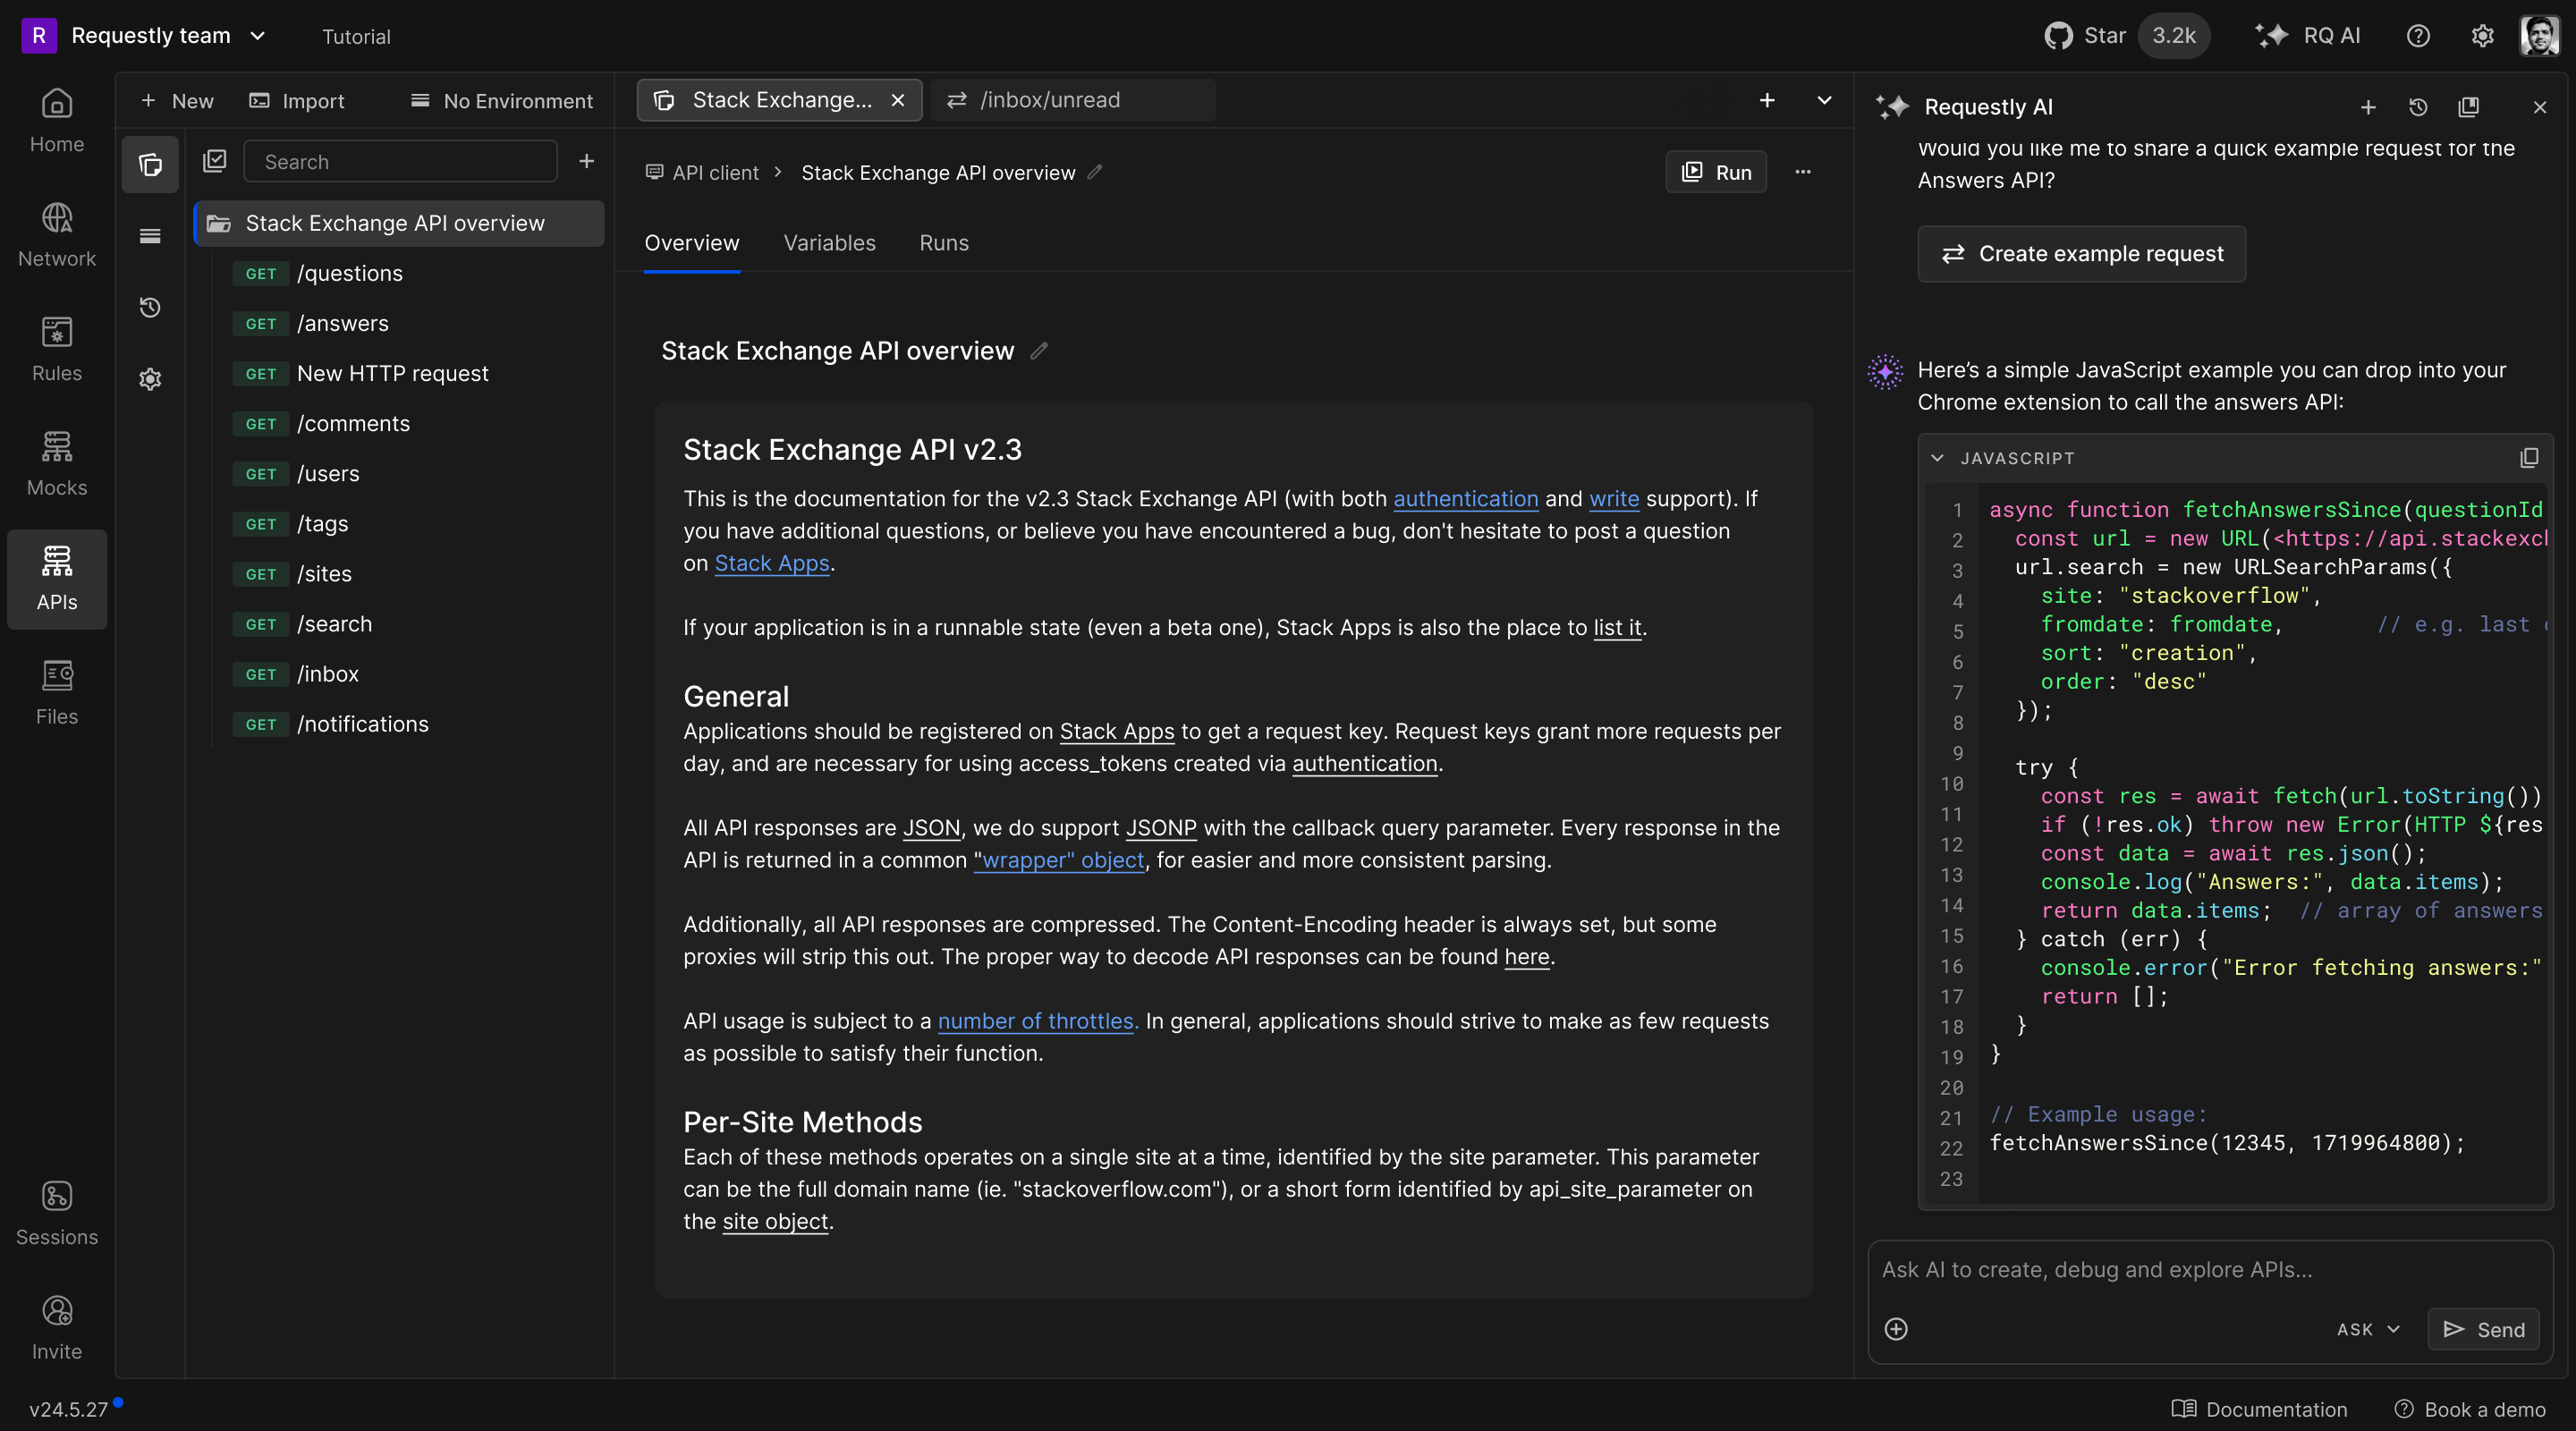
Task: Open the top bar settings gear
Action: (x=2483, y=36)
